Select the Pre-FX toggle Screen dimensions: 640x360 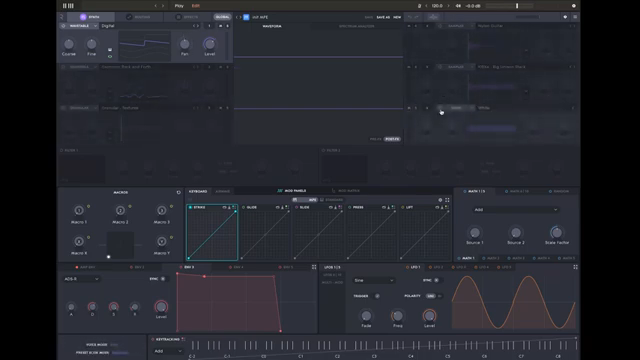coord(376,139)
